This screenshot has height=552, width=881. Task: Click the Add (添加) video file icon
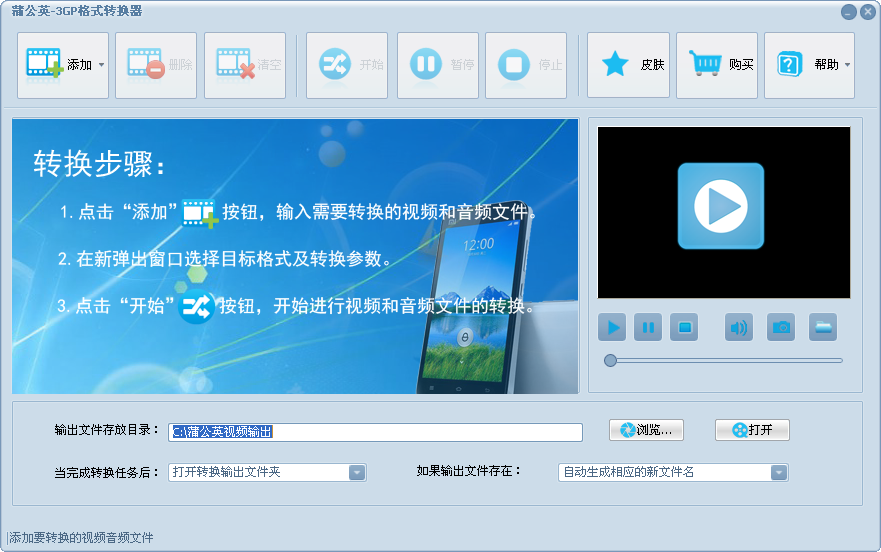tap(44, 65)
